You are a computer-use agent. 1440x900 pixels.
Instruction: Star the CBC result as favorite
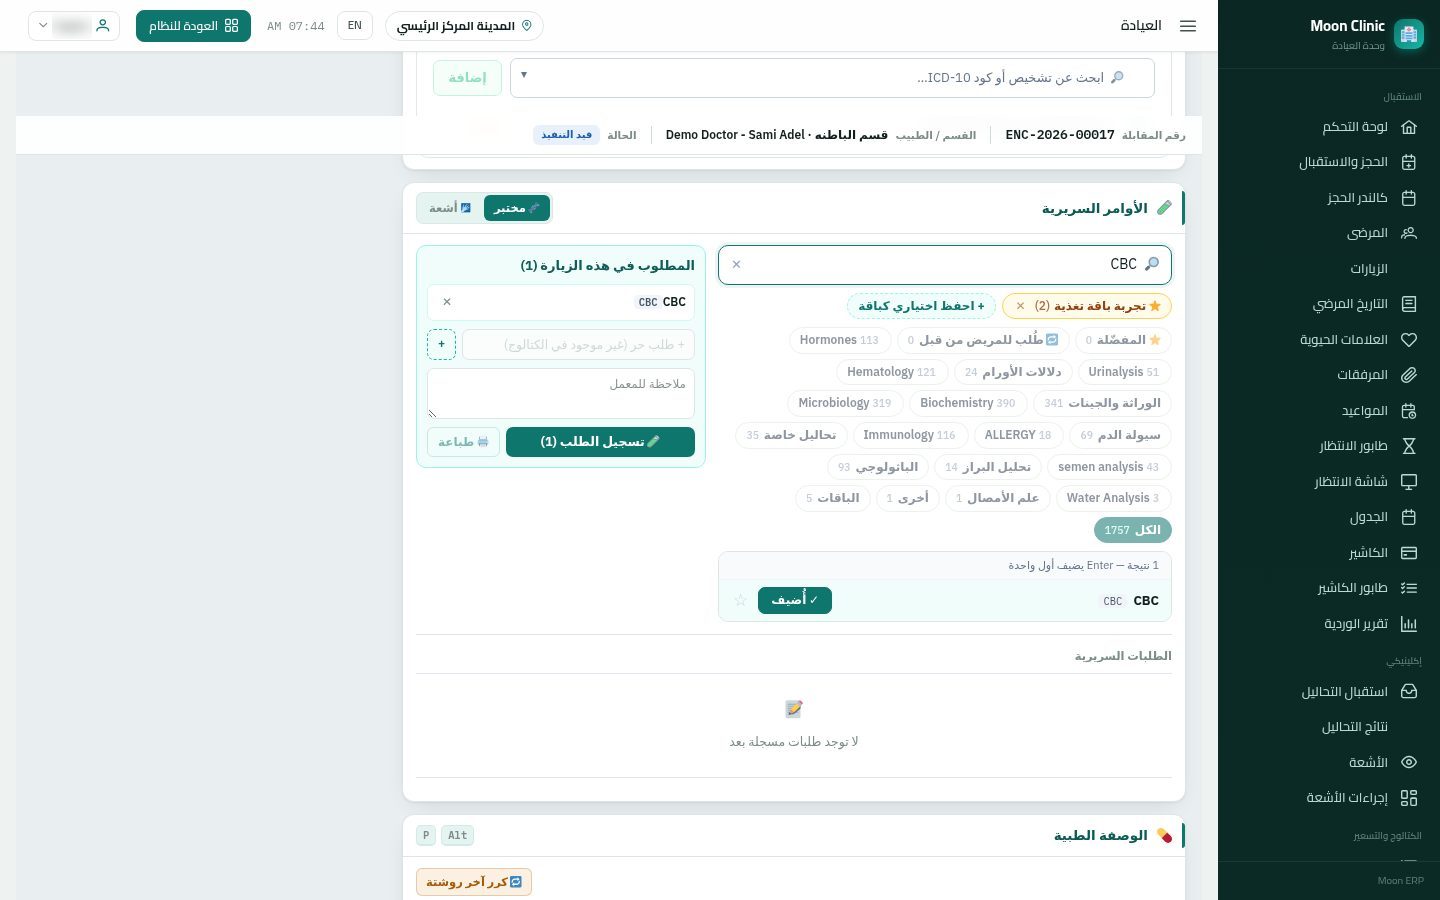741,600
